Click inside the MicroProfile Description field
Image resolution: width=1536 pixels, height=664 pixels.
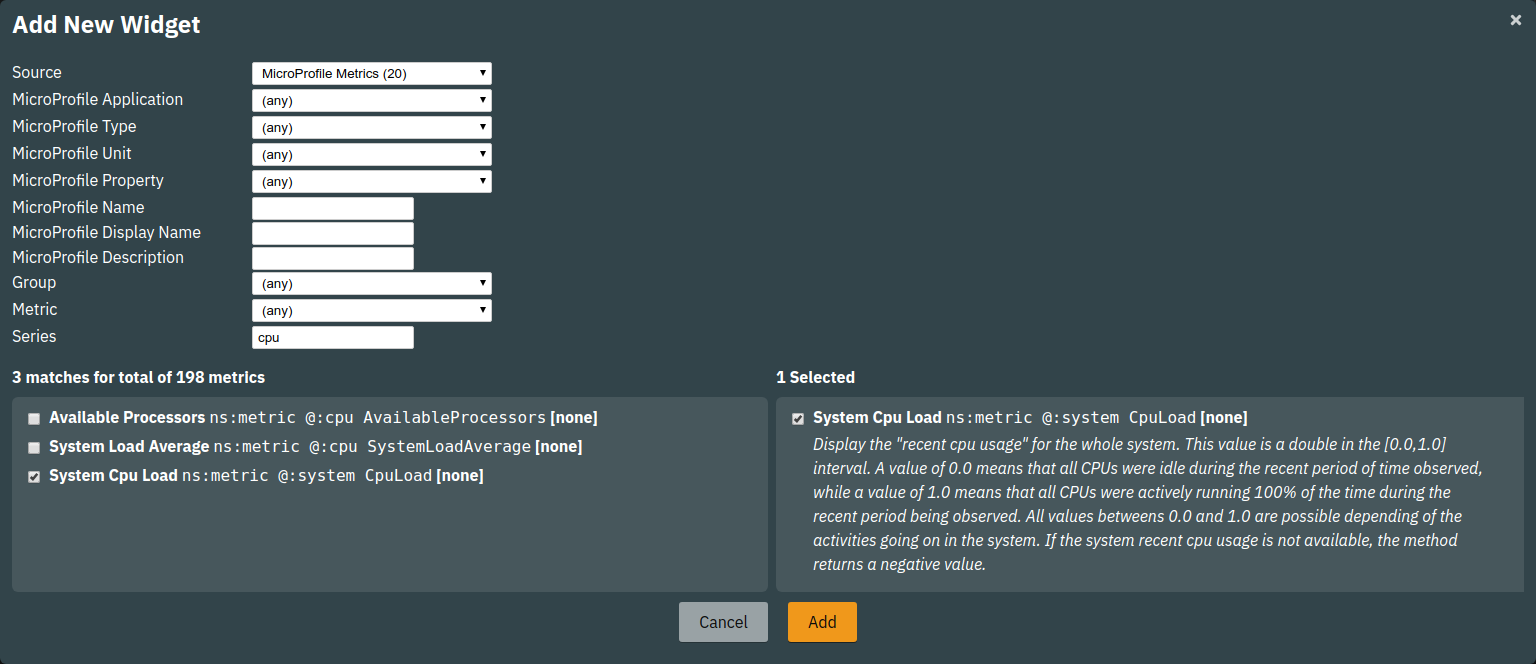(333, 258)
